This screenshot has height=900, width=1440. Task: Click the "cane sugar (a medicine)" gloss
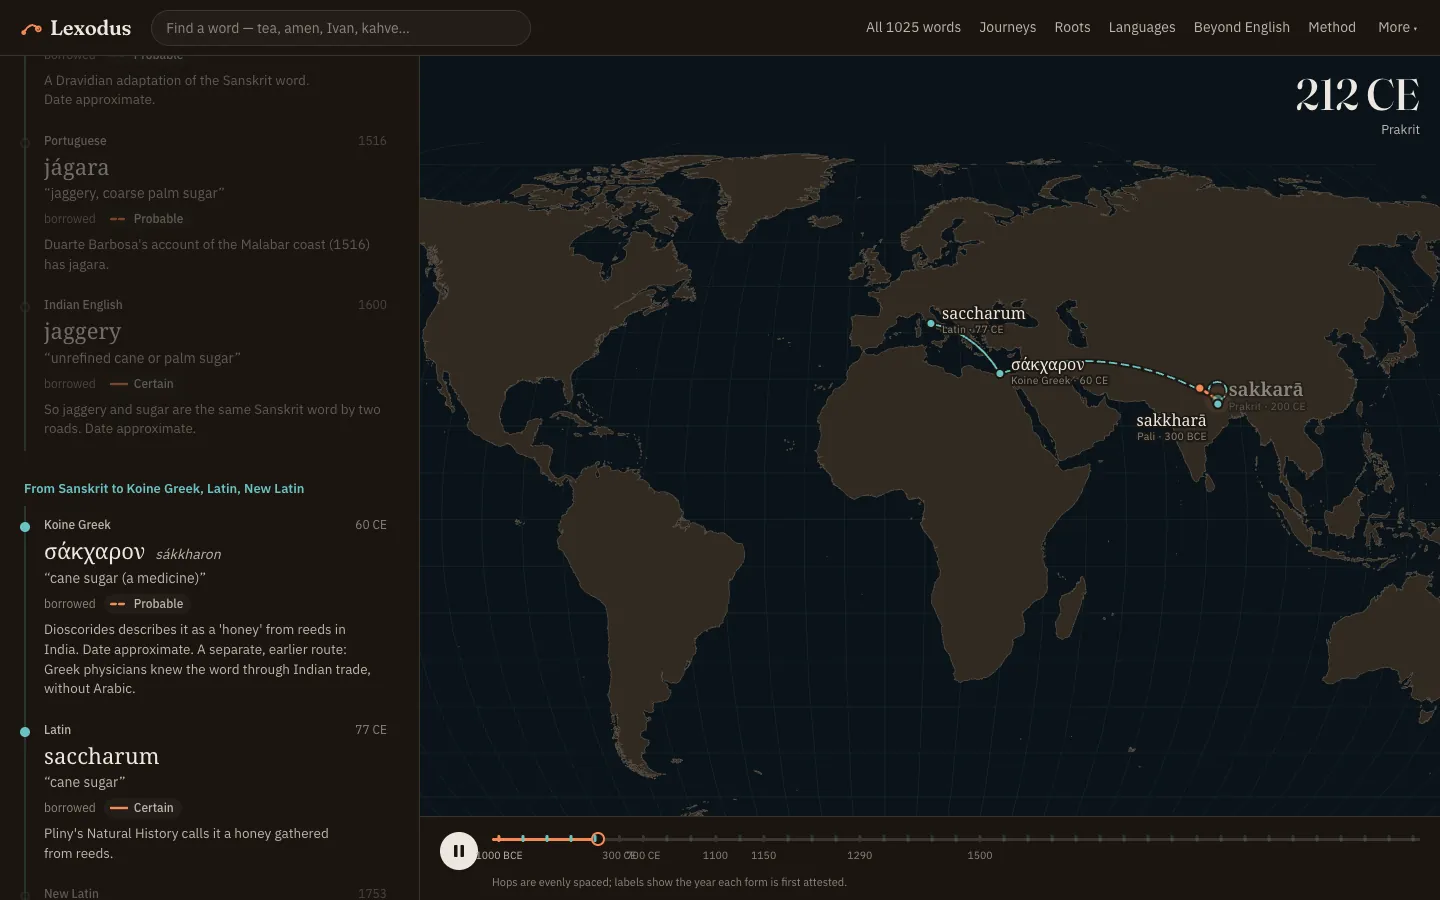(125, 578)
